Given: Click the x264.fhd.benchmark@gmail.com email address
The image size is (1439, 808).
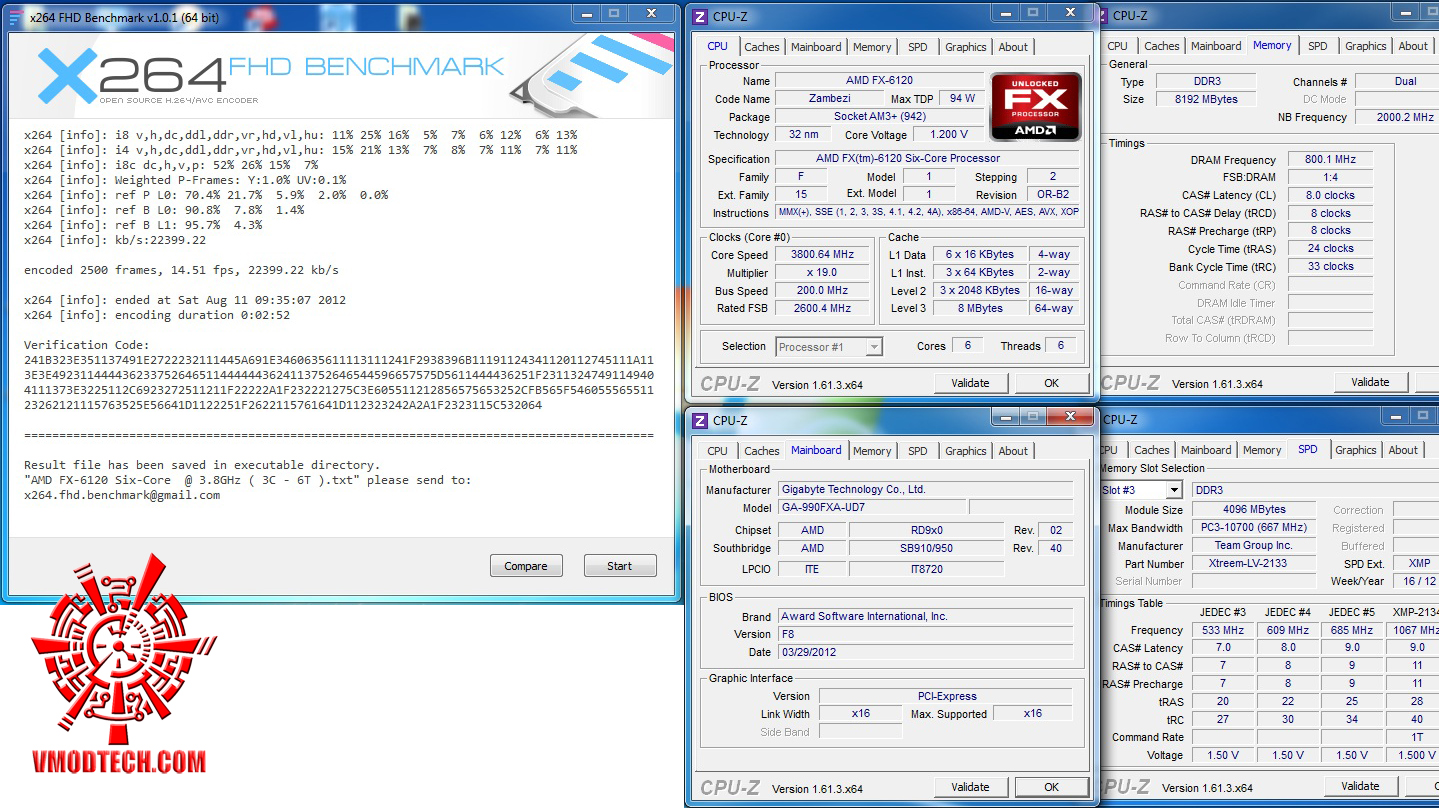Looking at the screenshot, I should coord(122,495).
